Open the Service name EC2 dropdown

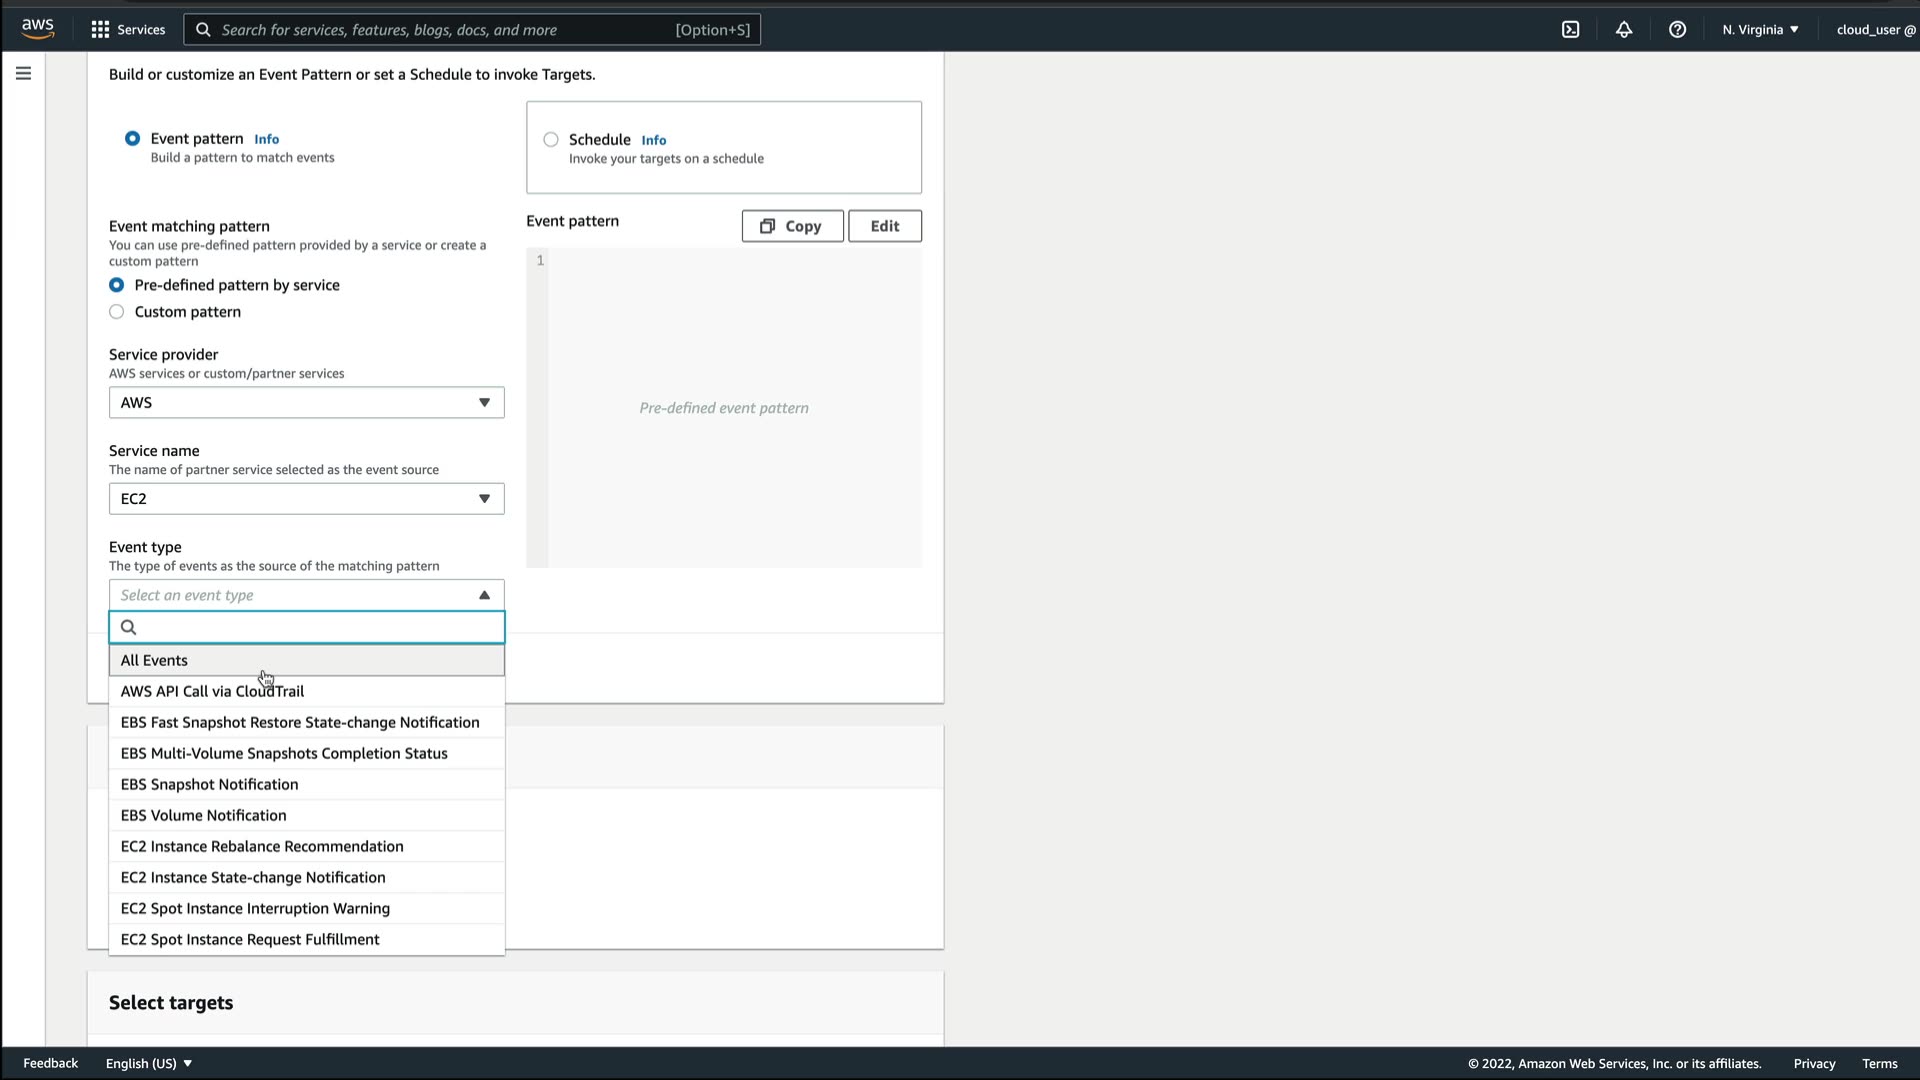point(306,498)
